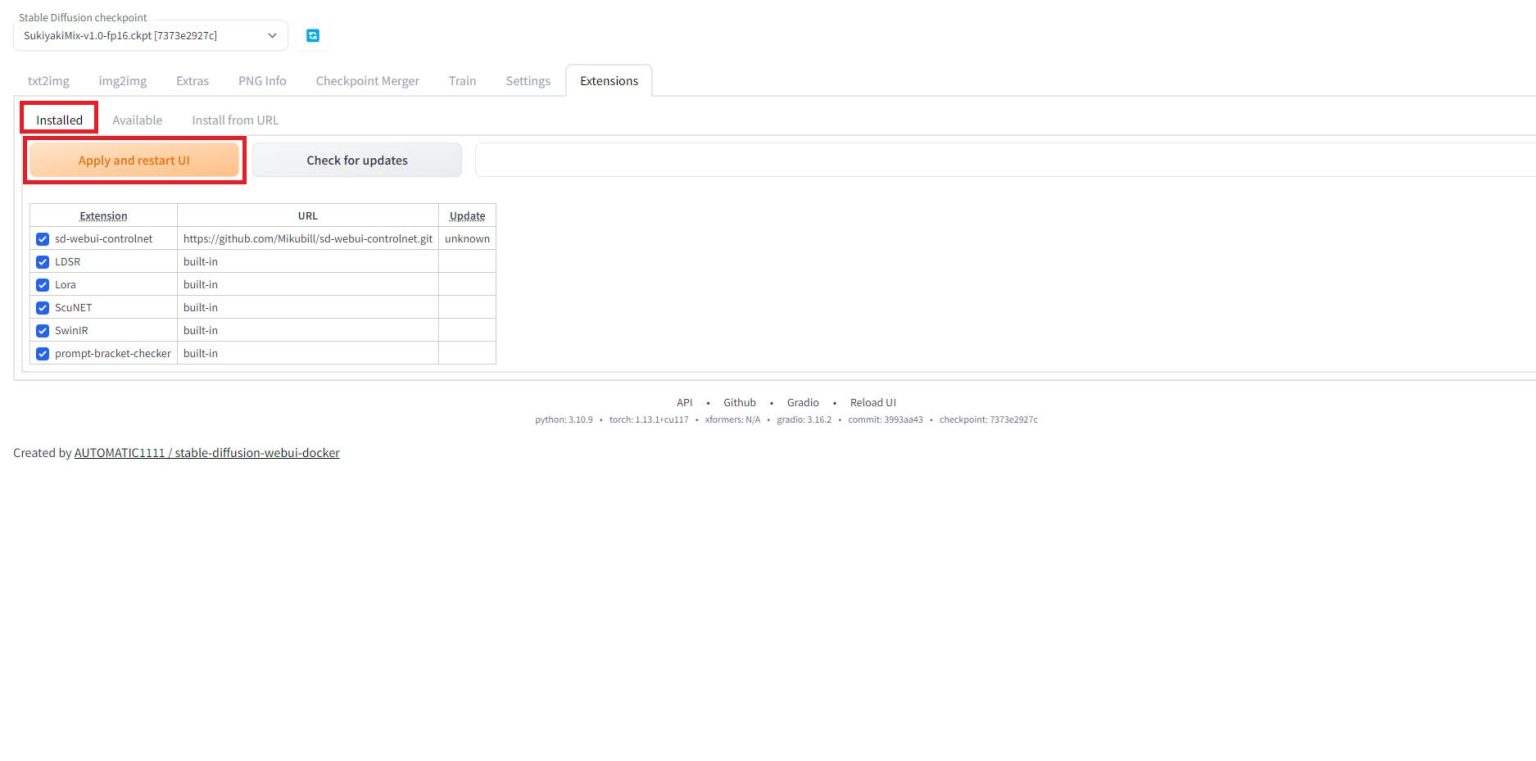1536x761 pixels.
Task: Uncheck the sd-webui-controlnet extension checkbox
Action: pos(42,239)
